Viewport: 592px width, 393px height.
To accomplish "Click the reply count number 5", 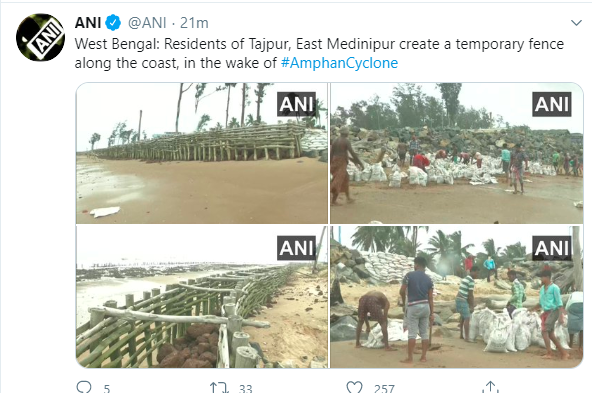I will [107, 388].
